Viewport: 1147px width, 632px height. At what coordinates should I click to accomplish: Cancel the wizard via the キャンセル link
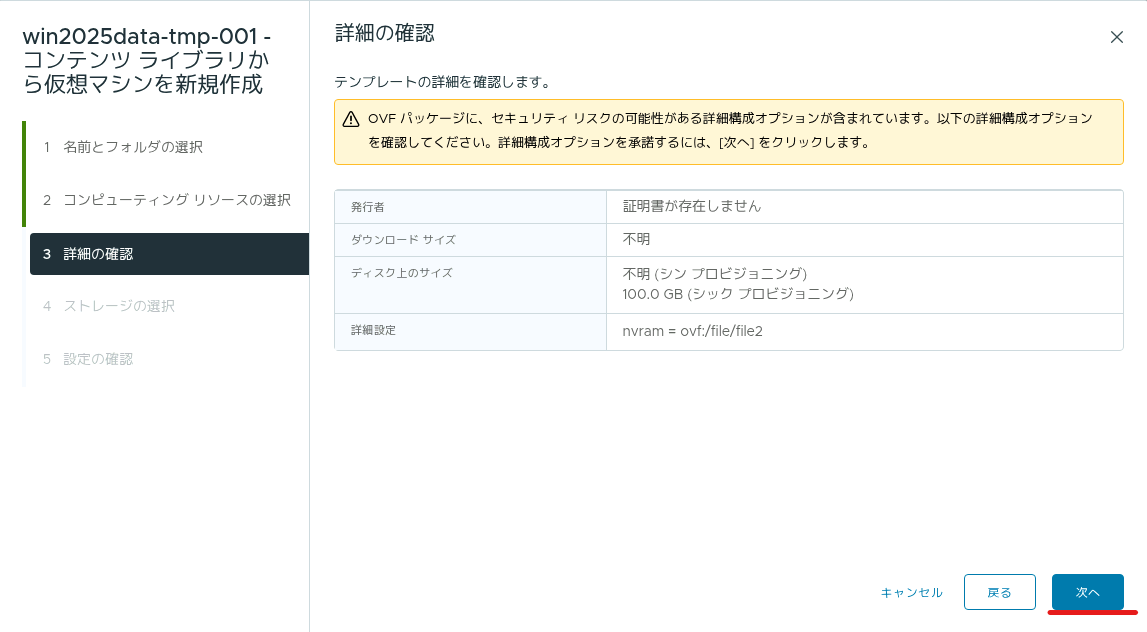[x=911, y=592]
